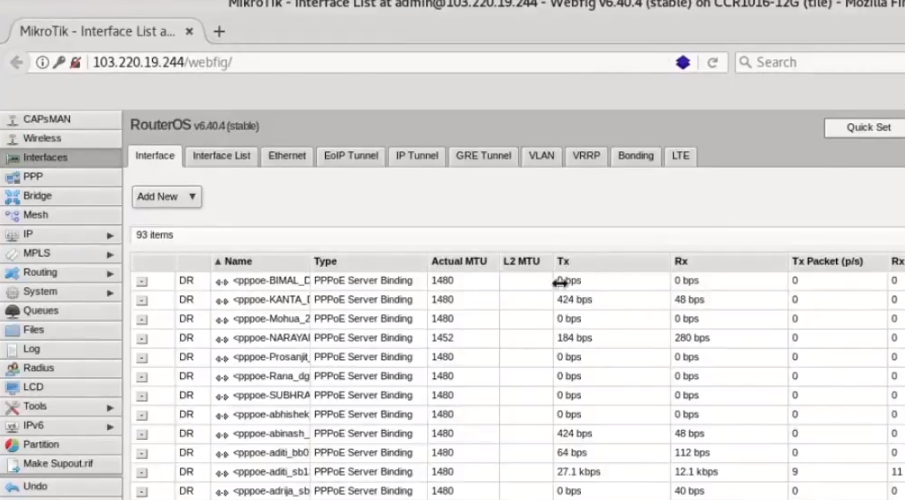Screen dimensions: 905x500
Task: Disable the pppoe-Prosanjit interface with its minus toggle
Action: click(142, 358)
